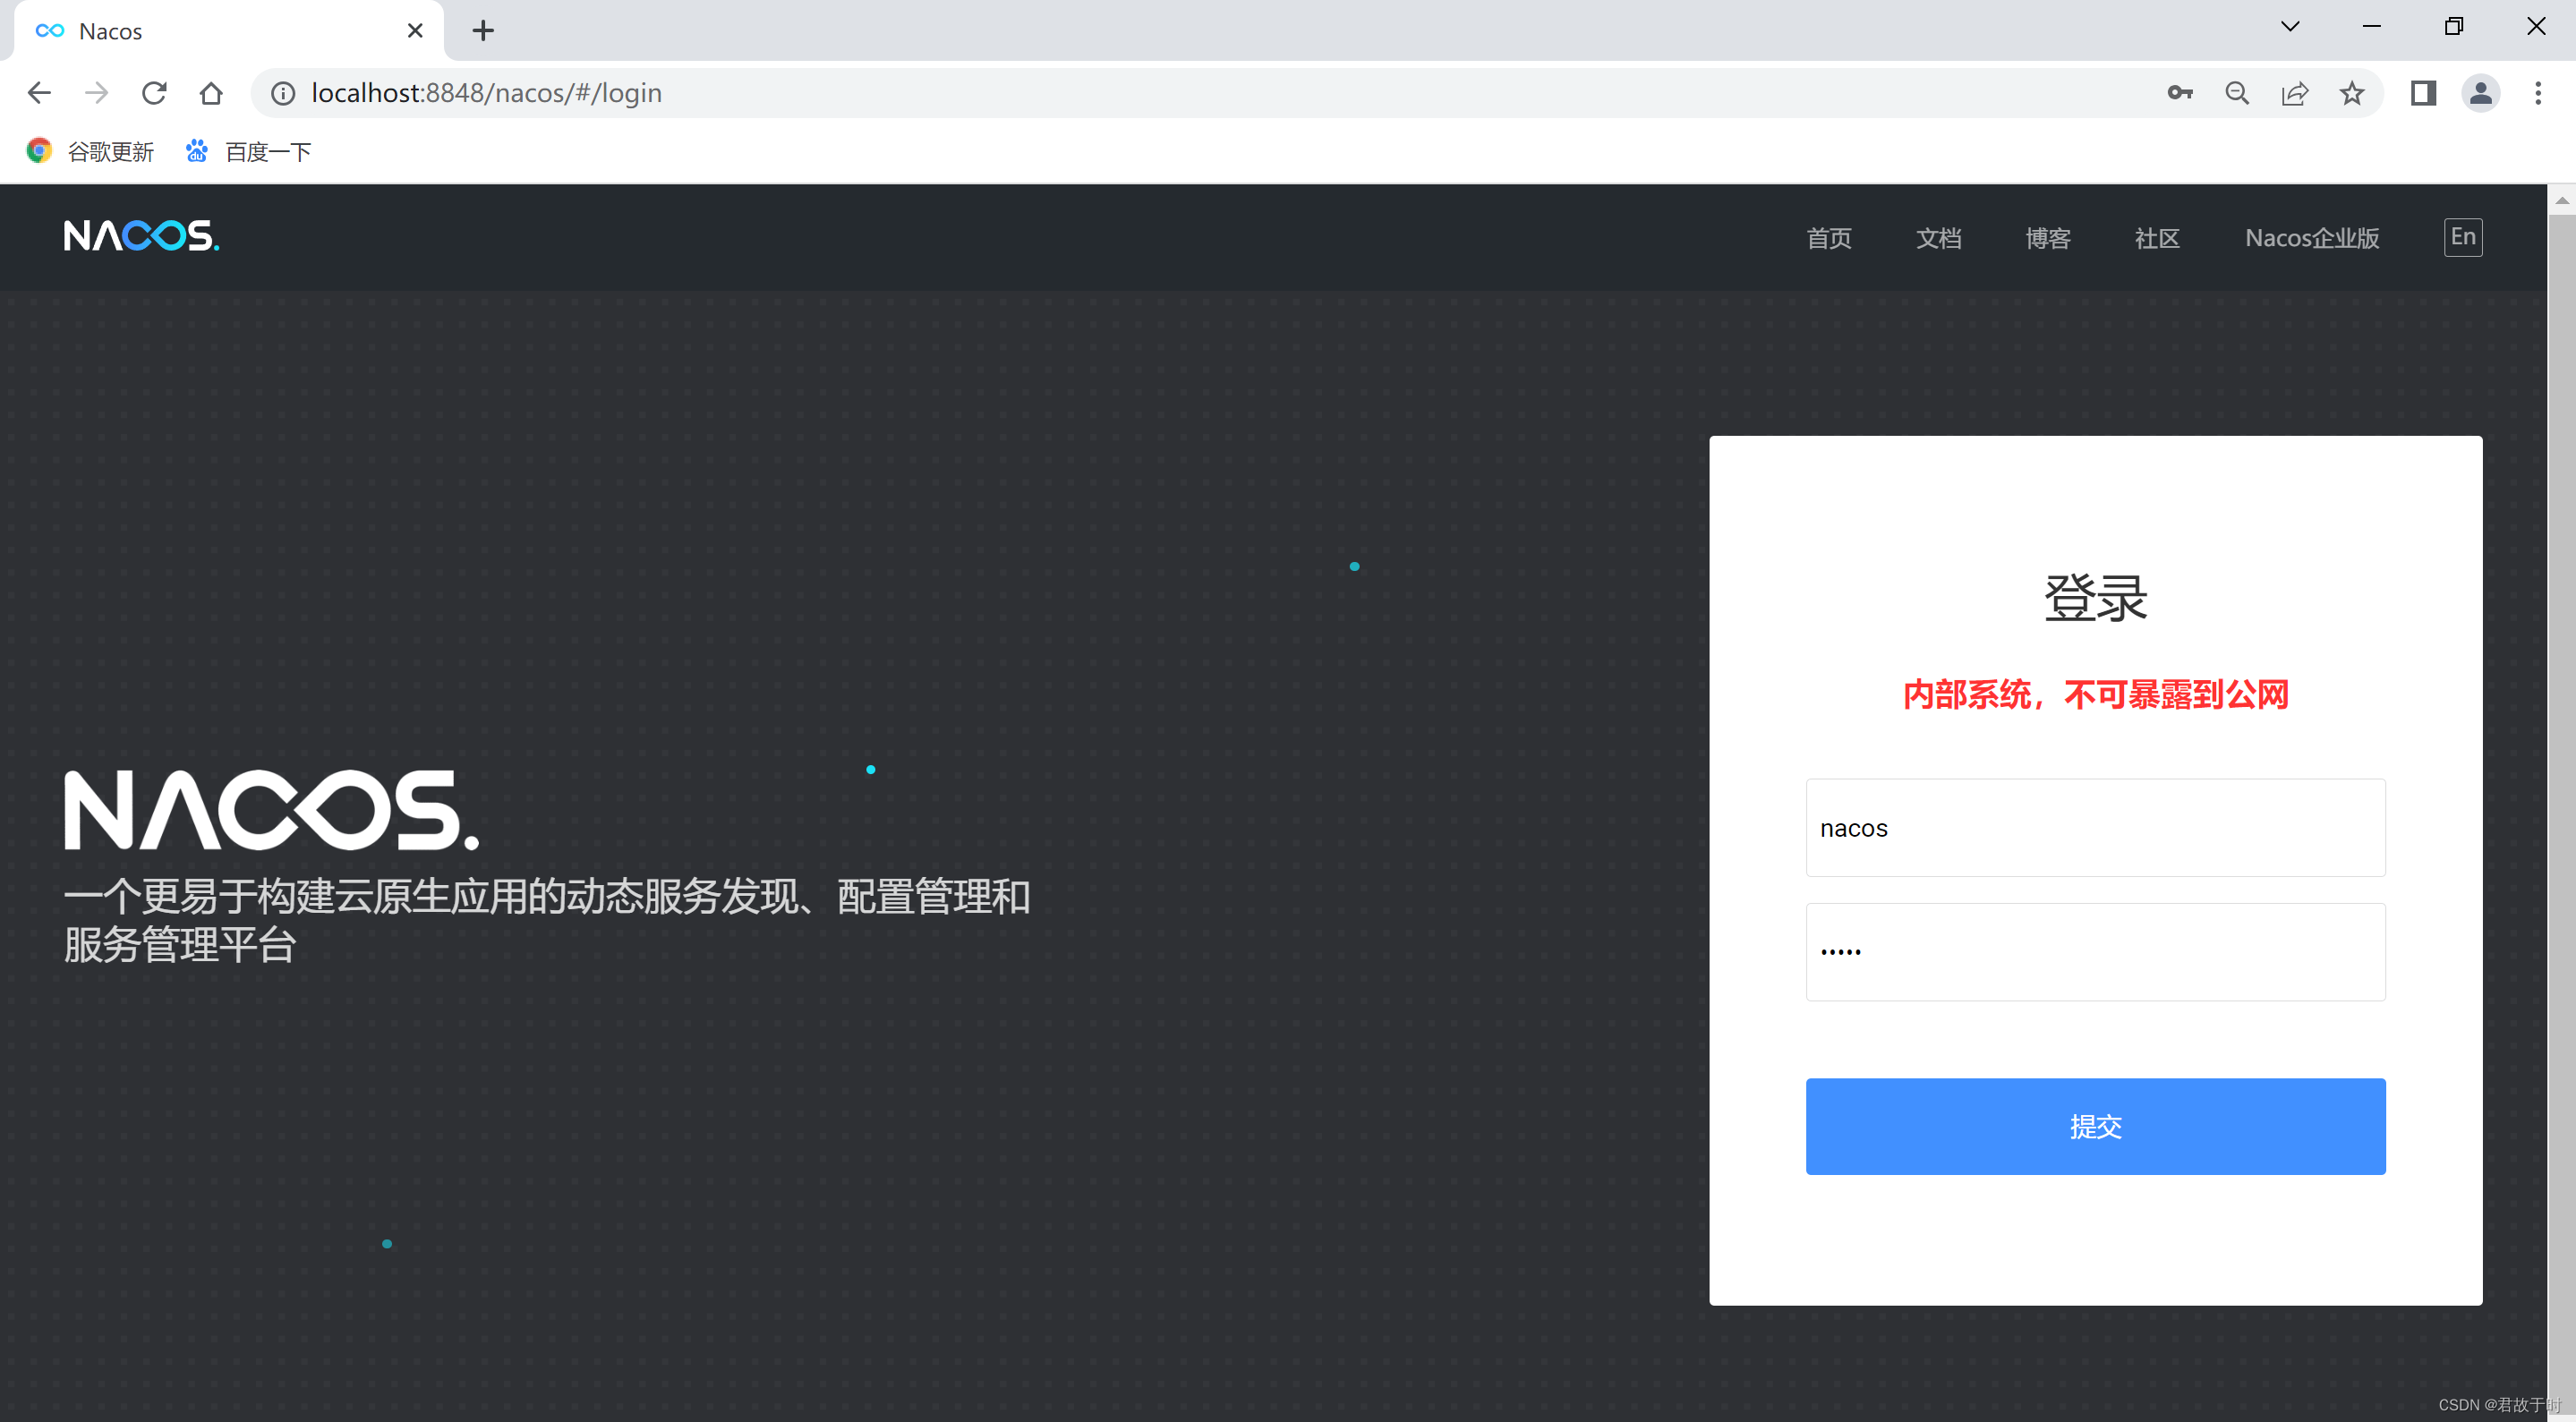Image resolution: width=2576 pixels, height=1422 pixels.
Task: Open the tab search dropdown arrow
Action: coord(2290,27)
